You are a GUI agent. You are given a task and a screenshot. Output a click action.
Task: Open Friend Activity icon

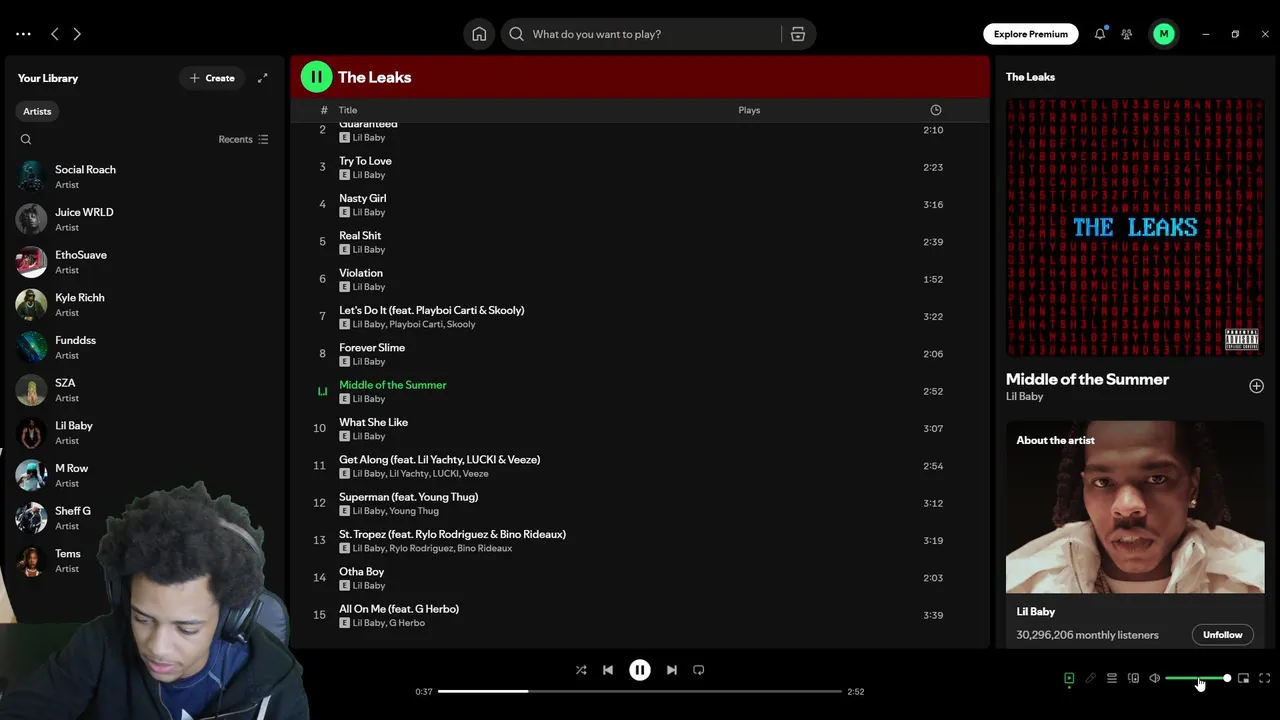(1127, 34)
